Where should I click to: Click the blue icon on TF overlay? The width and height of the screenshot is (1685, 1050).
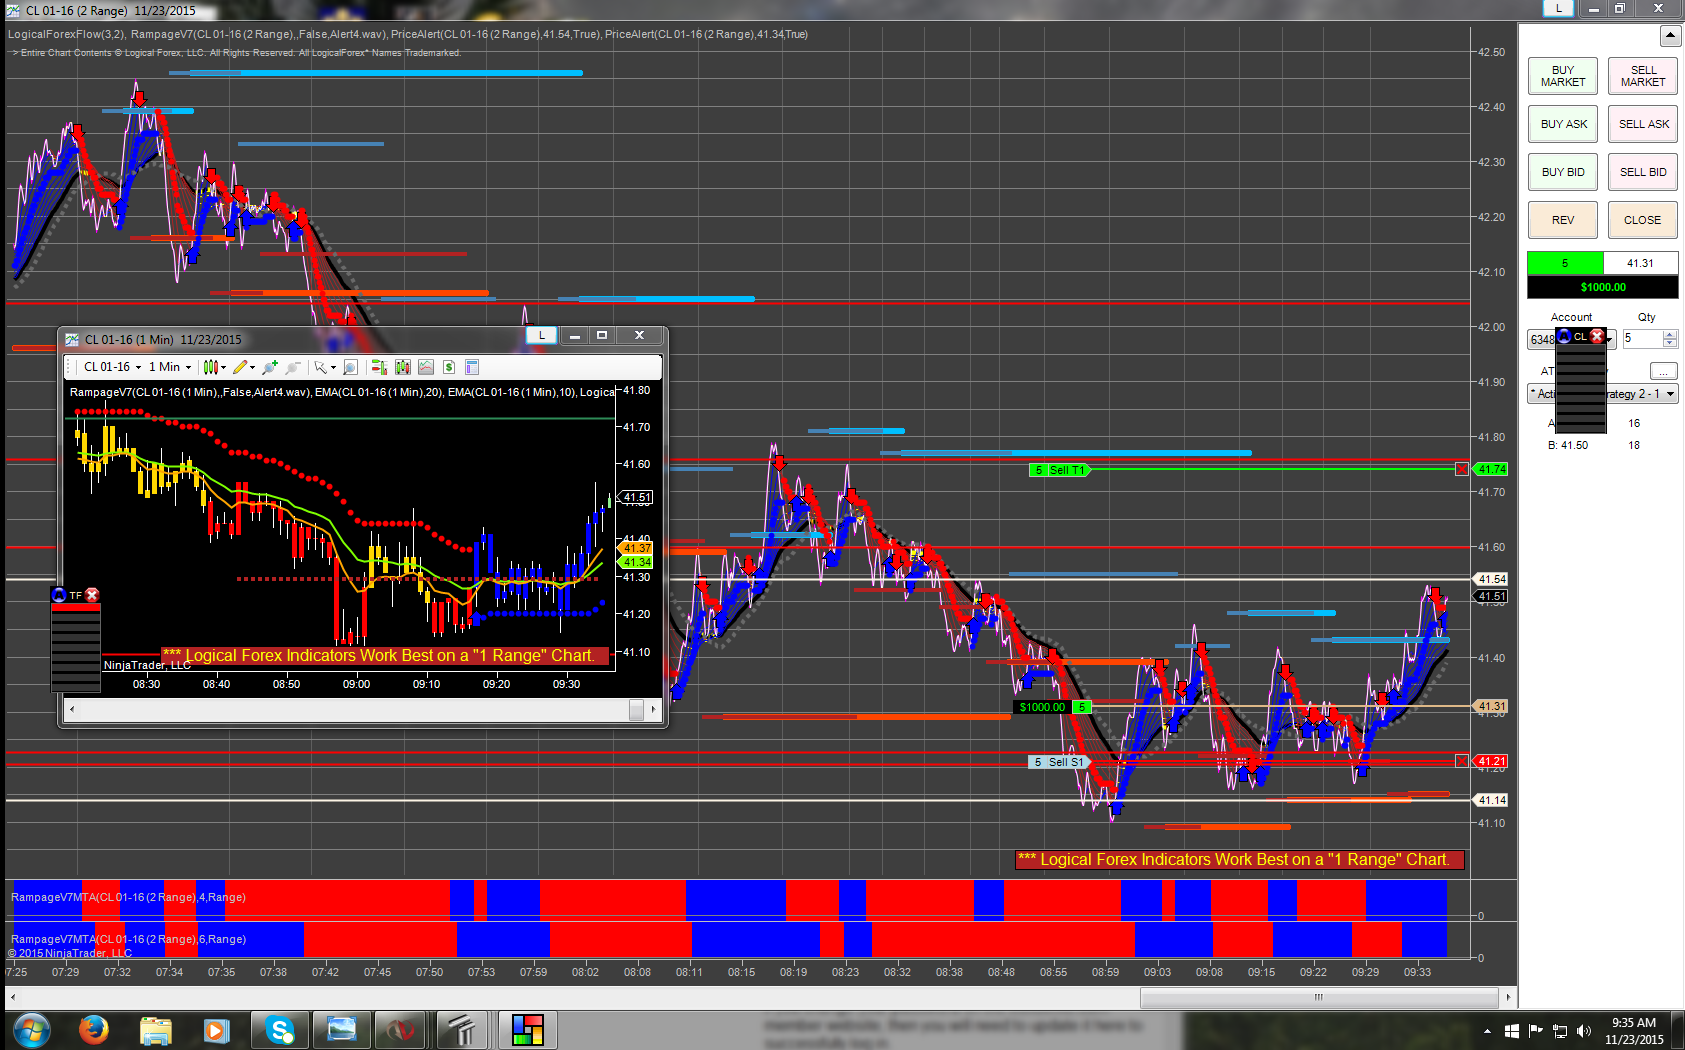coord(59,595)
